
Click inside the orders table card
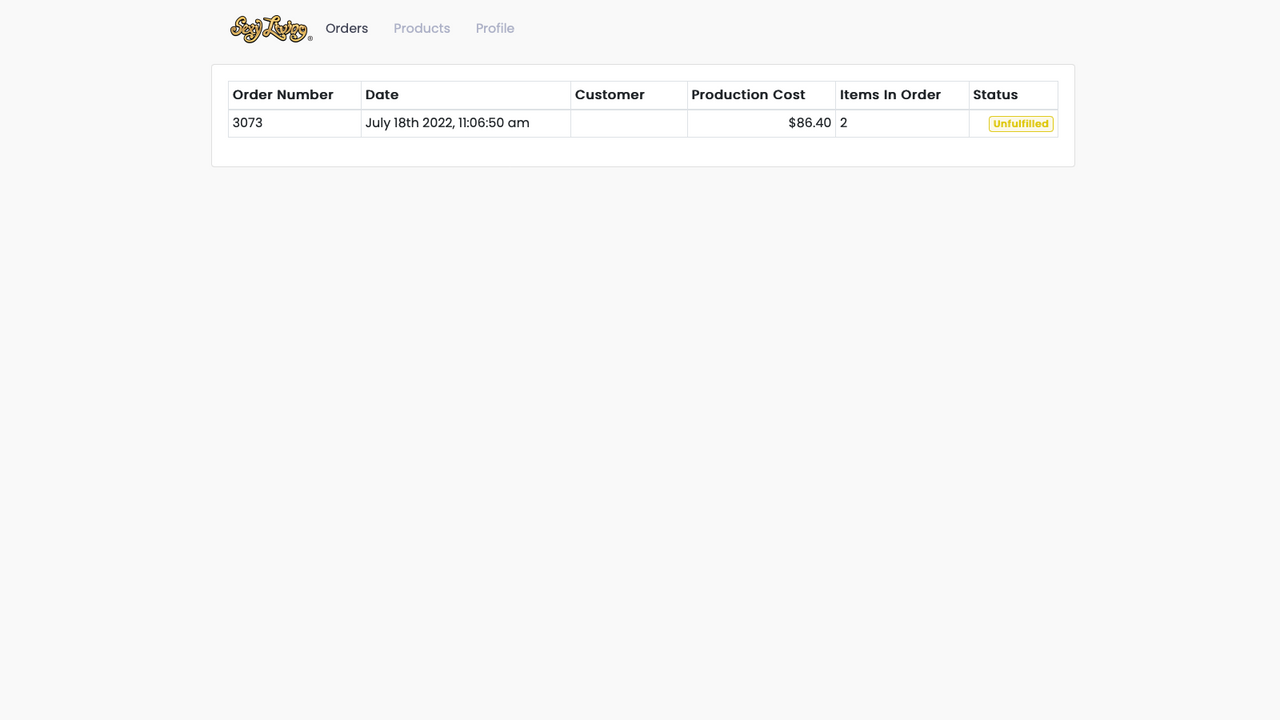coord(642,150)
